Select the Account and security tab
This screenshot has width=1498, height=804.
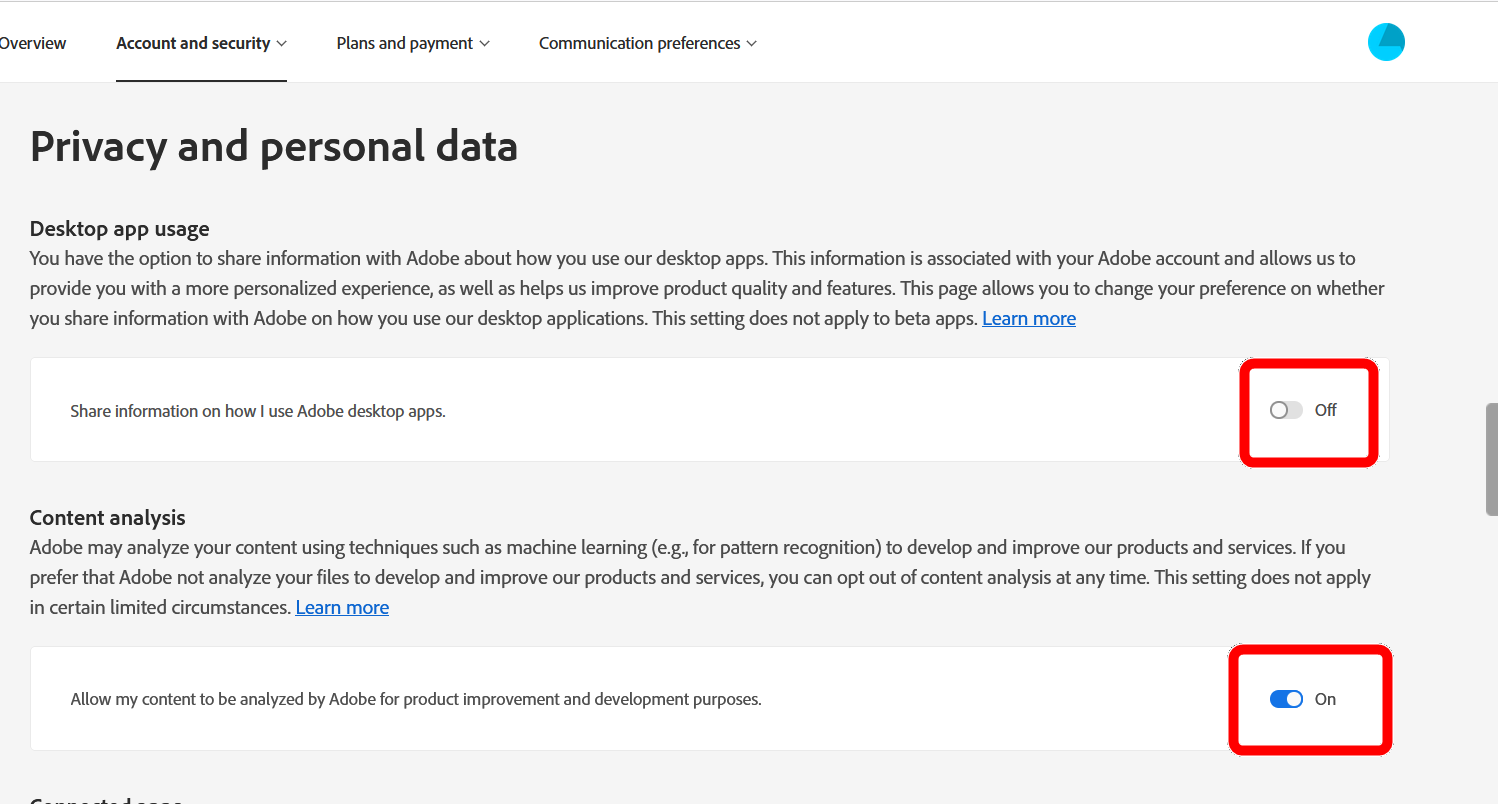click(x=193, y=42)
